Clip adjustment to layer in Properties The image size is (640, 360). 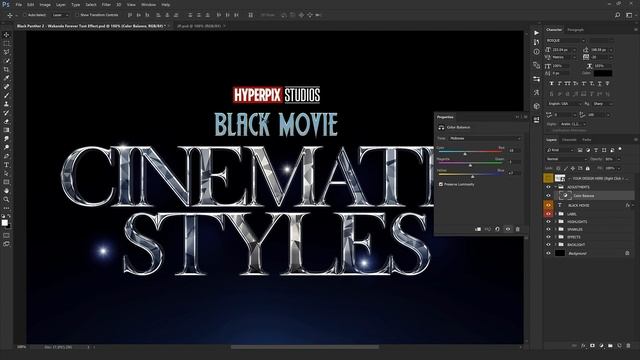[478, 229]
